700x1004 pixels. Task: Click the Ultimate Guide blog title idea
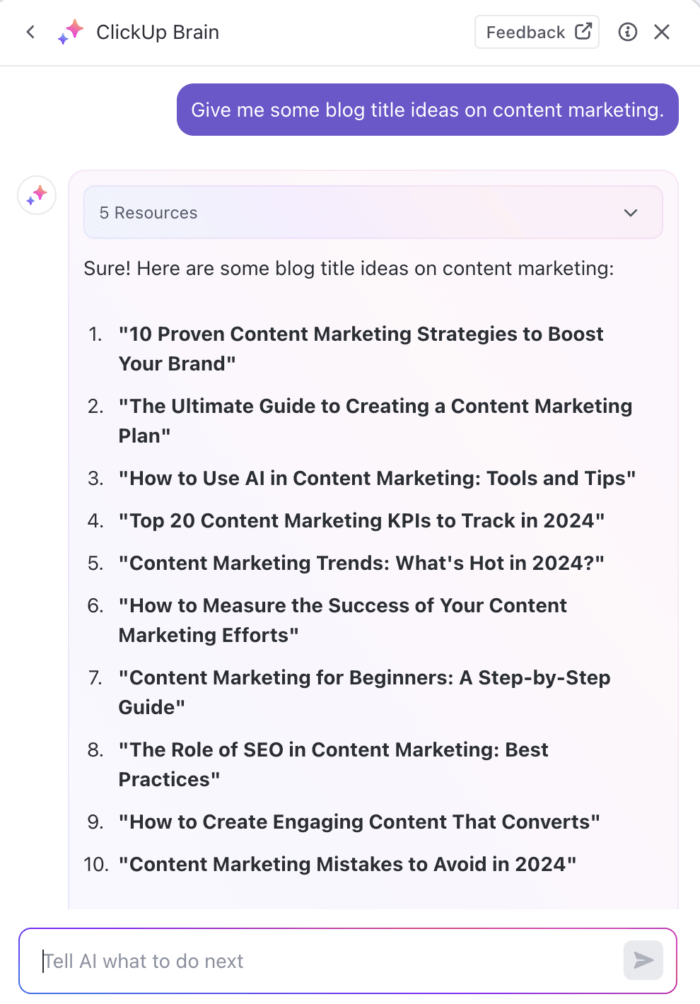375,420
